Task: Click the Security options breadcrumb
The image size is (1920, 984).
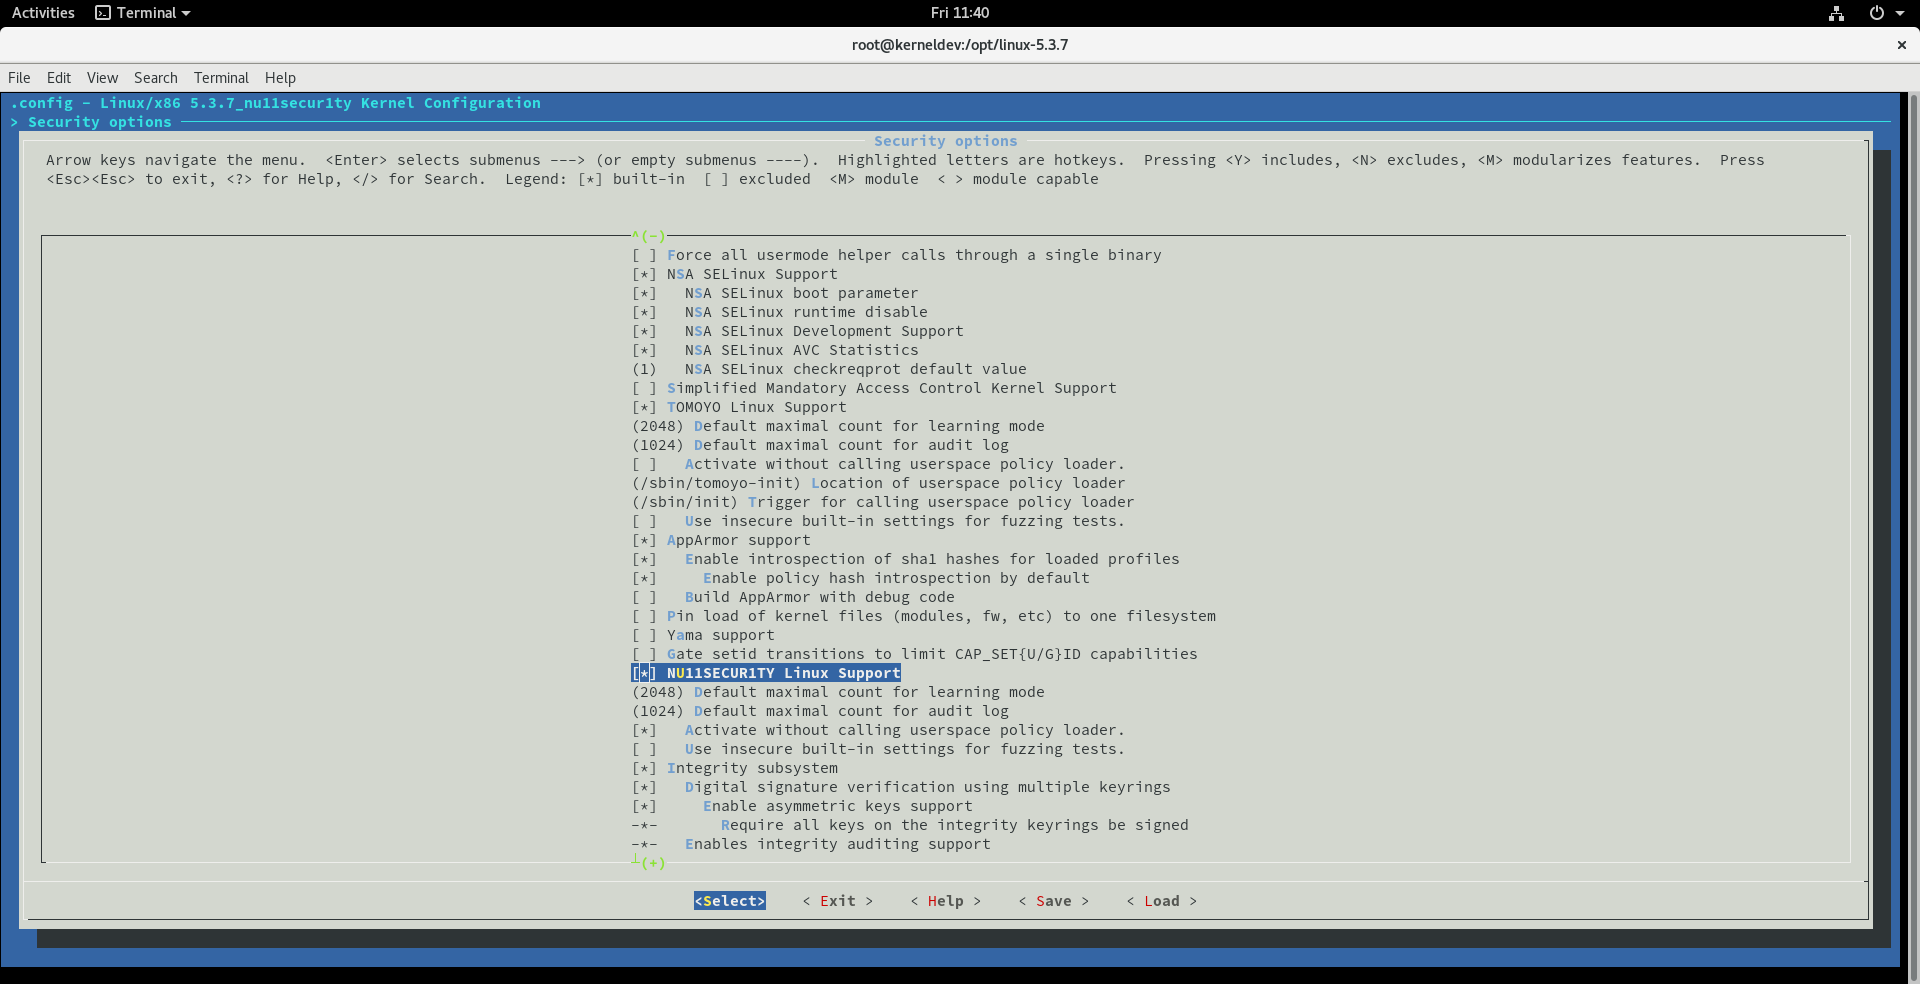Action: (100, 122)
